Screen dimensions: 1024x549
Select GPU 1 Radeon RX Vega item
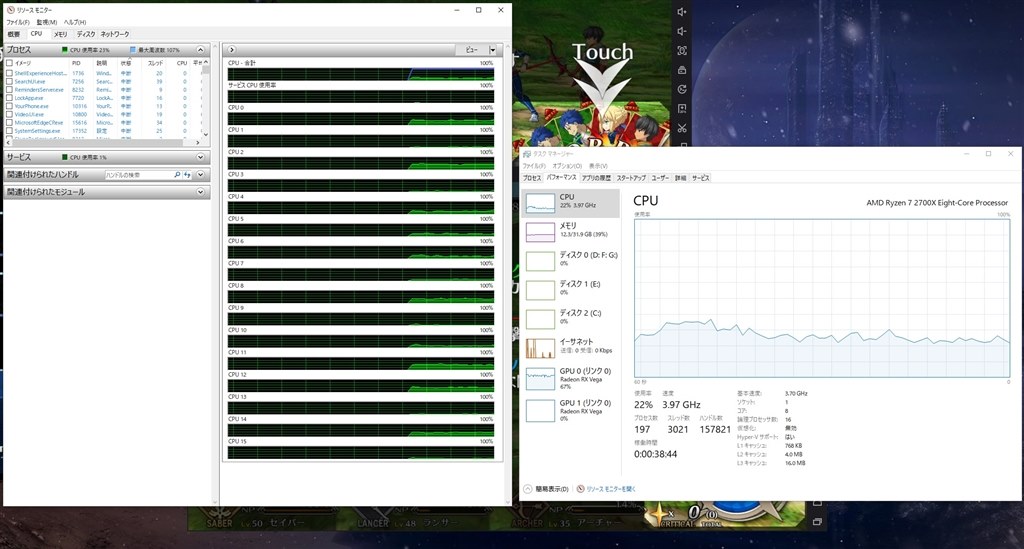click(x=570, y=411)
